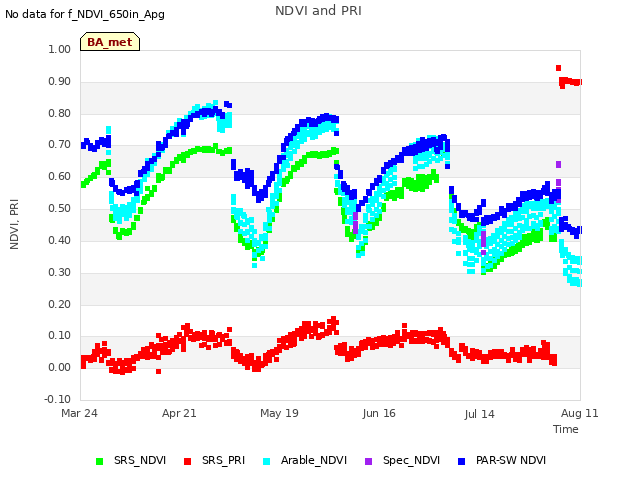Click the Apr 21 x-axis tick label
This screenshot has width=640, height=480.
click(179, 413)
